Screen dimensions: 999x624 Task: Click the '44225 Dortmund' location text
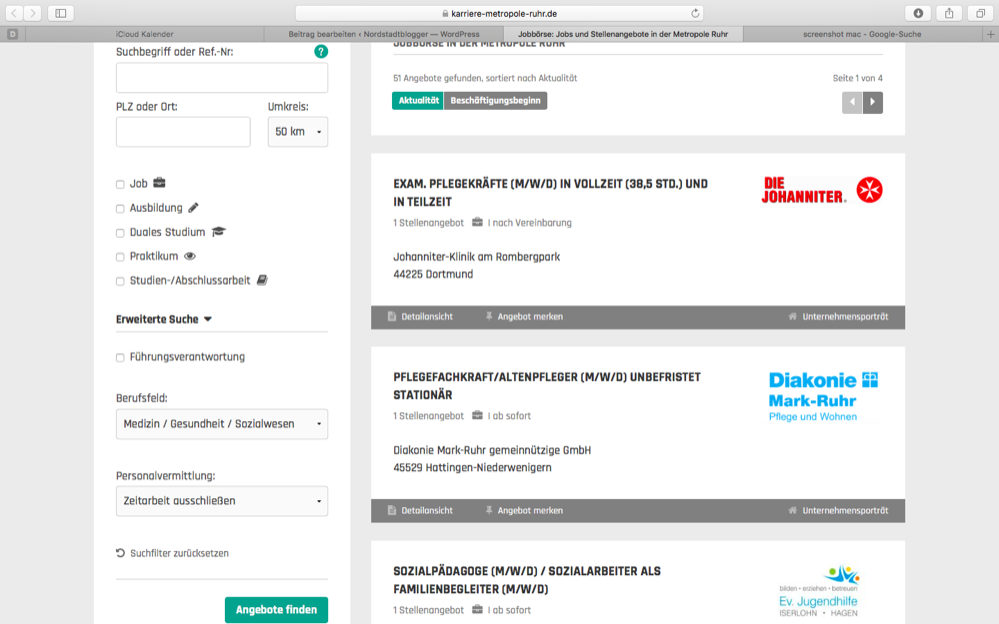(x=433, y=274)
